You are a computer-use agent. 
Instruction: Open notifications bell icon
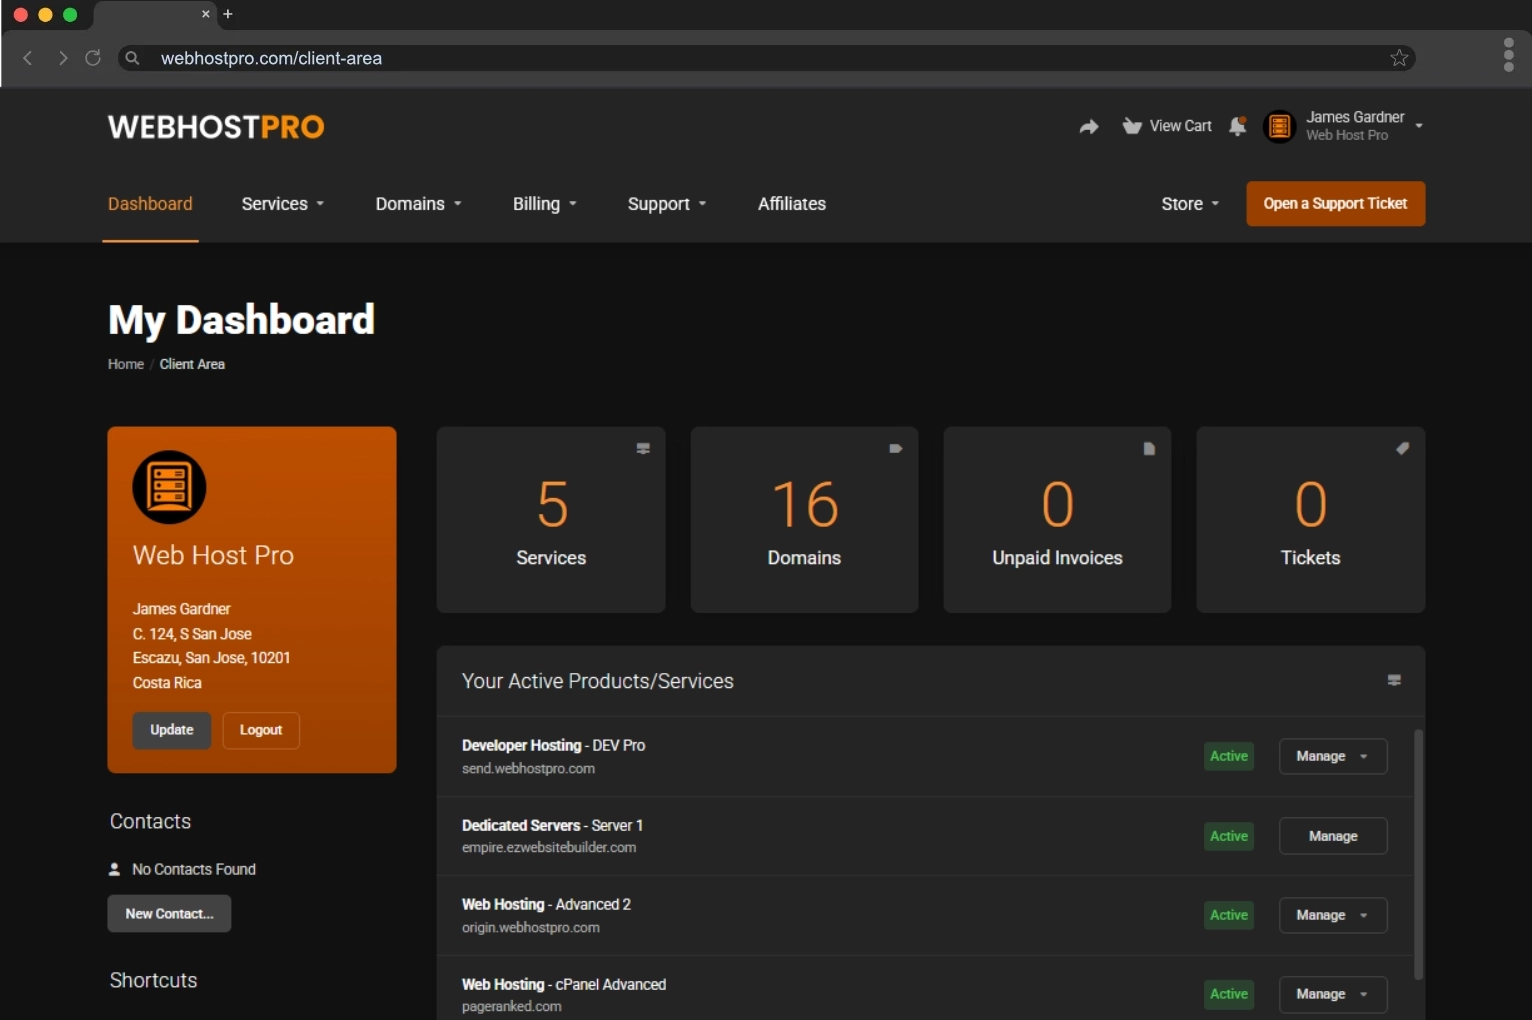(x=1238, y=126)
